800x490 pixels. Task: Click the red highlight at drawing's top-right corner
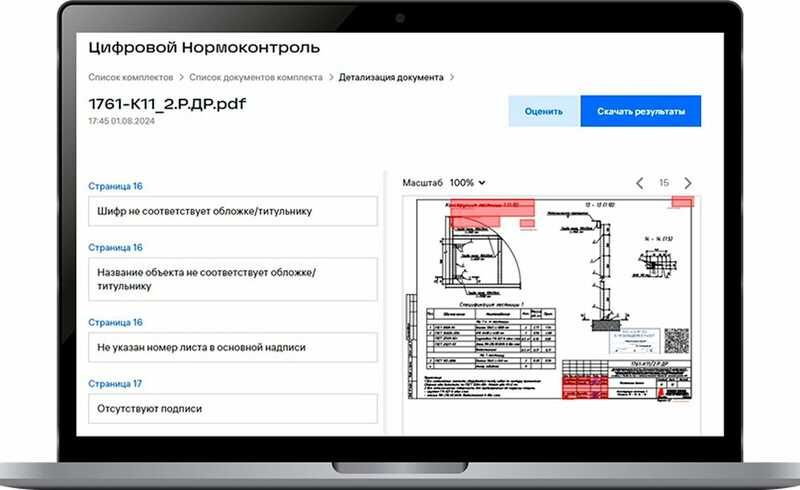(x=683, y=202)
